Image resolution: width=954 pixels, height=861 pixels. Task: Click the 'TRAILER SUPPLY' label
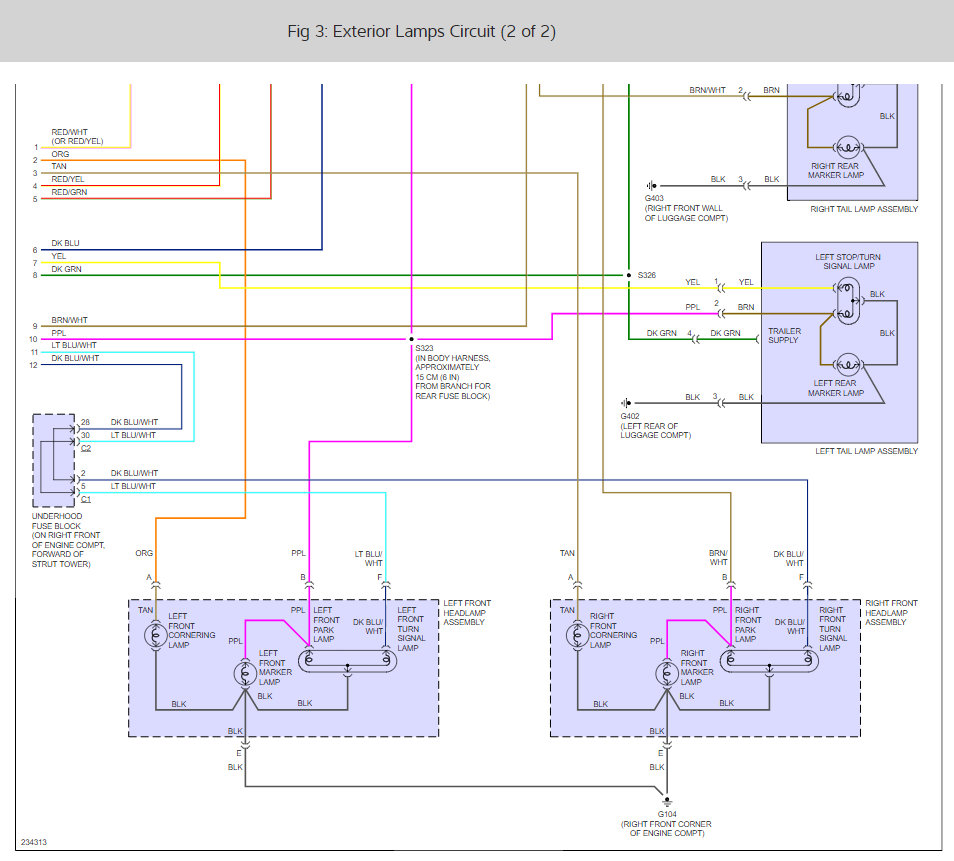[x=784, y=335]
